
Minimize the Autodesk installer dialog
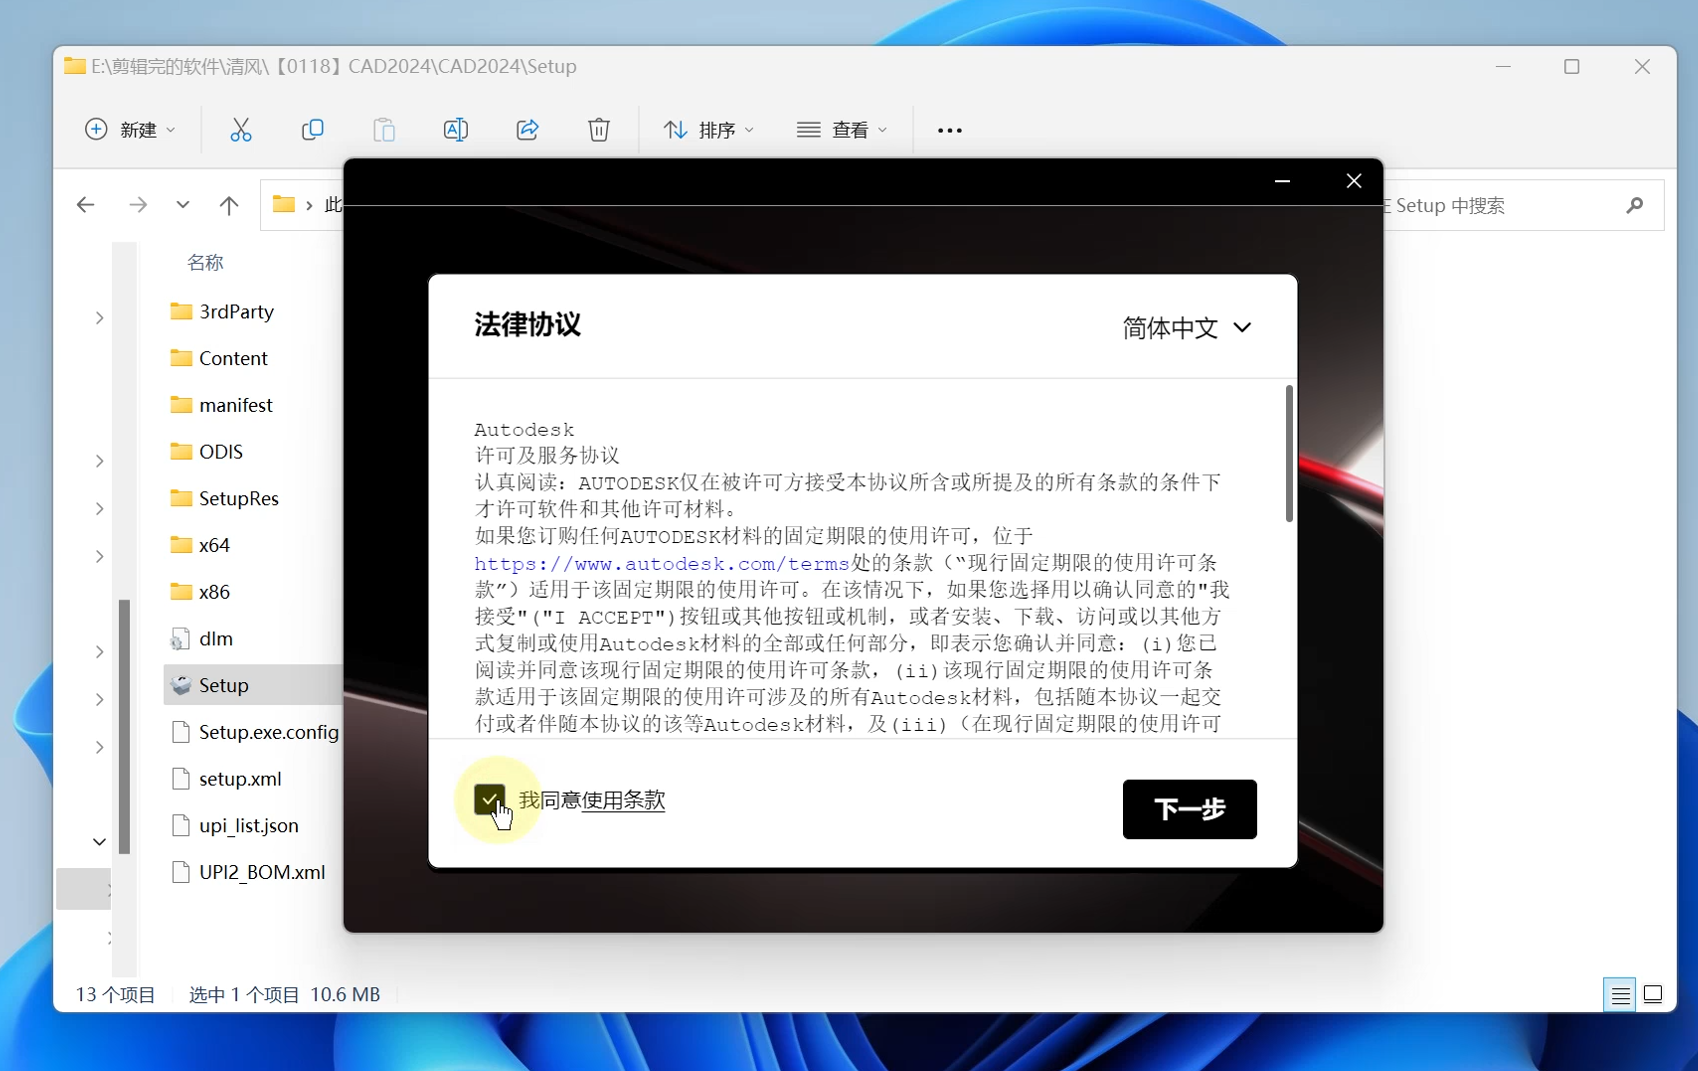1283,181
